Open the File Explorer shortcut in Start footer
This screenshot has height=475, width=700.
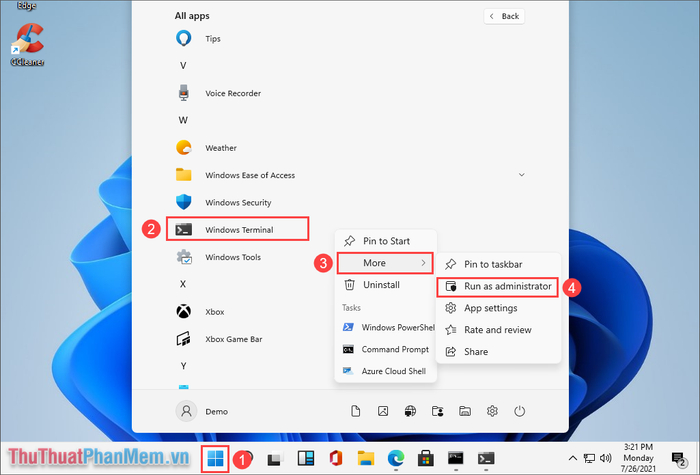pyautogui.click(x=465, y=411)
